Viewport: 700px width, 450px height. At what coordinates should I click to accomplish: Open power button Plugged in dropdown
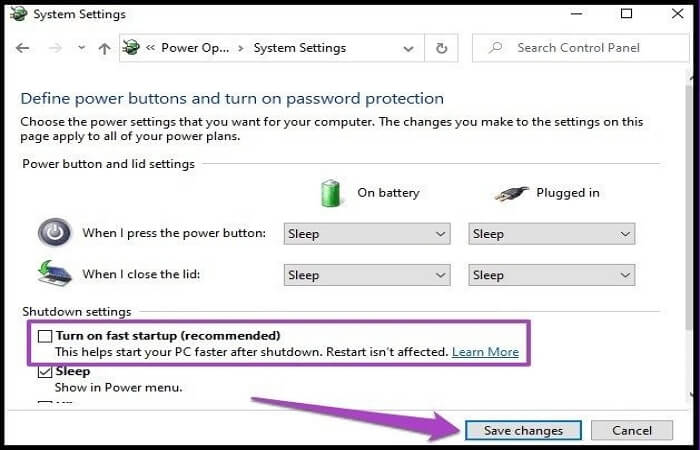tap(552, 234)
